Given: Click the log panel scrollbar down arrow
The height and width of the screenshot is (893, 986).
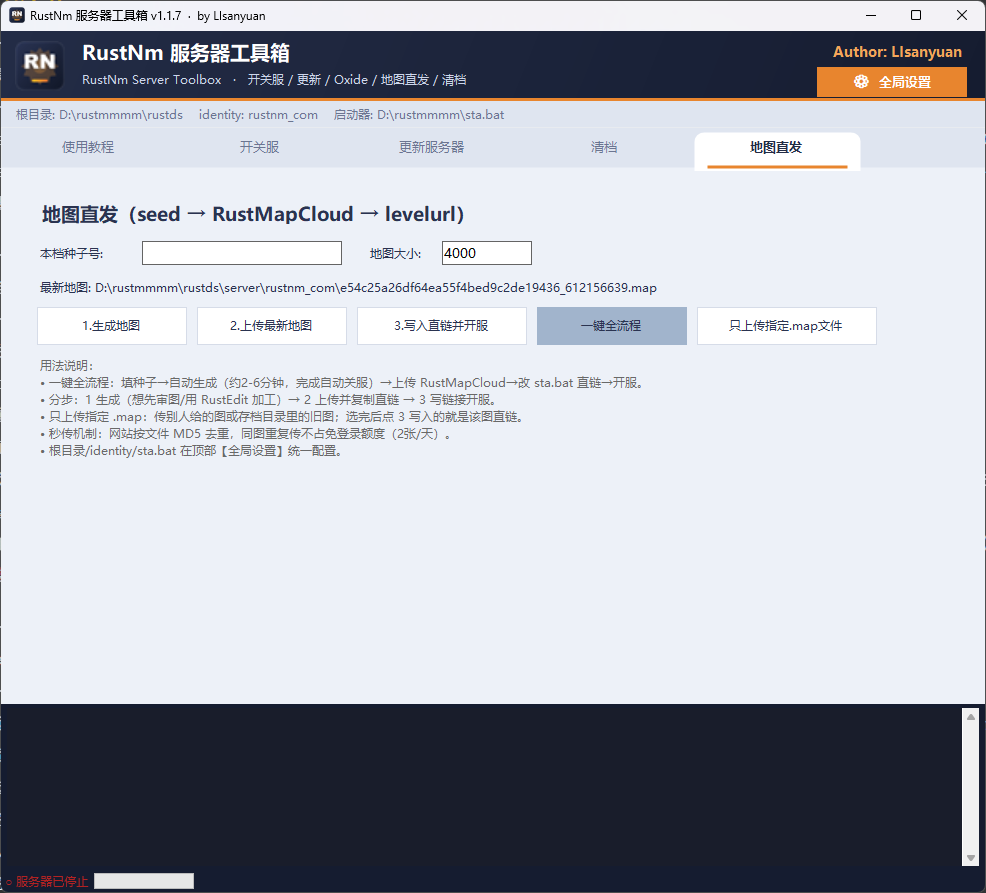Looking at the screenshot, I should click(x=970, y=858).
